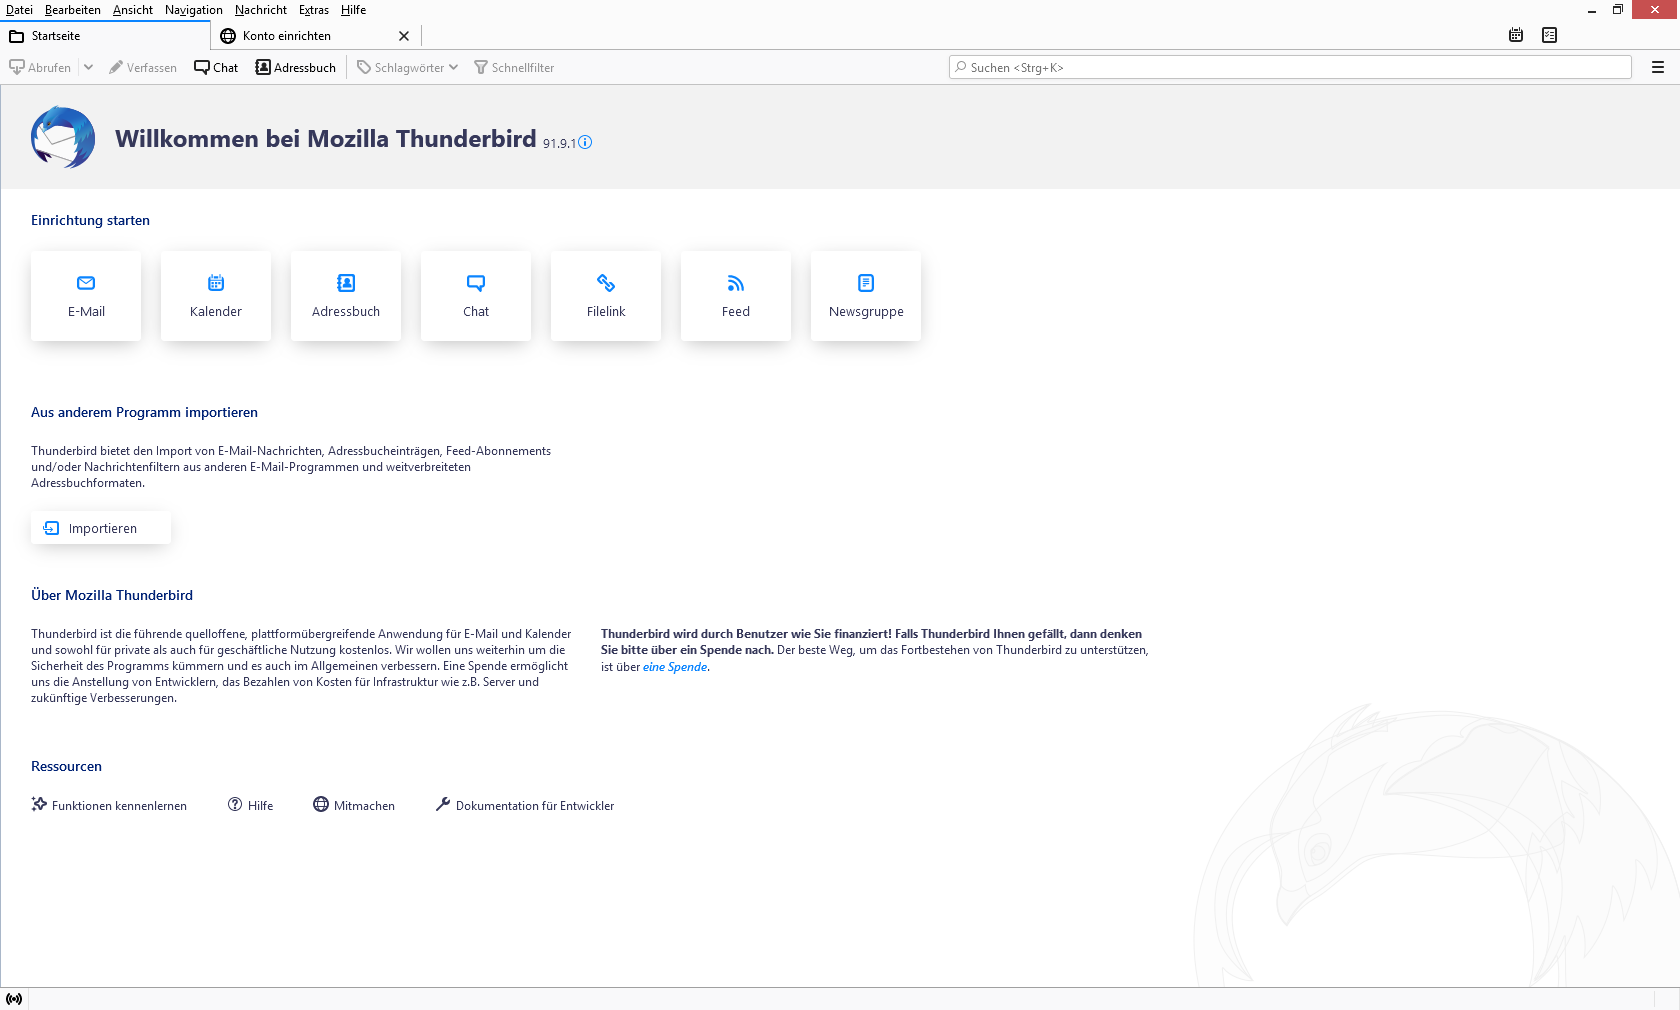Open the Adressbuch setup card

346,296
